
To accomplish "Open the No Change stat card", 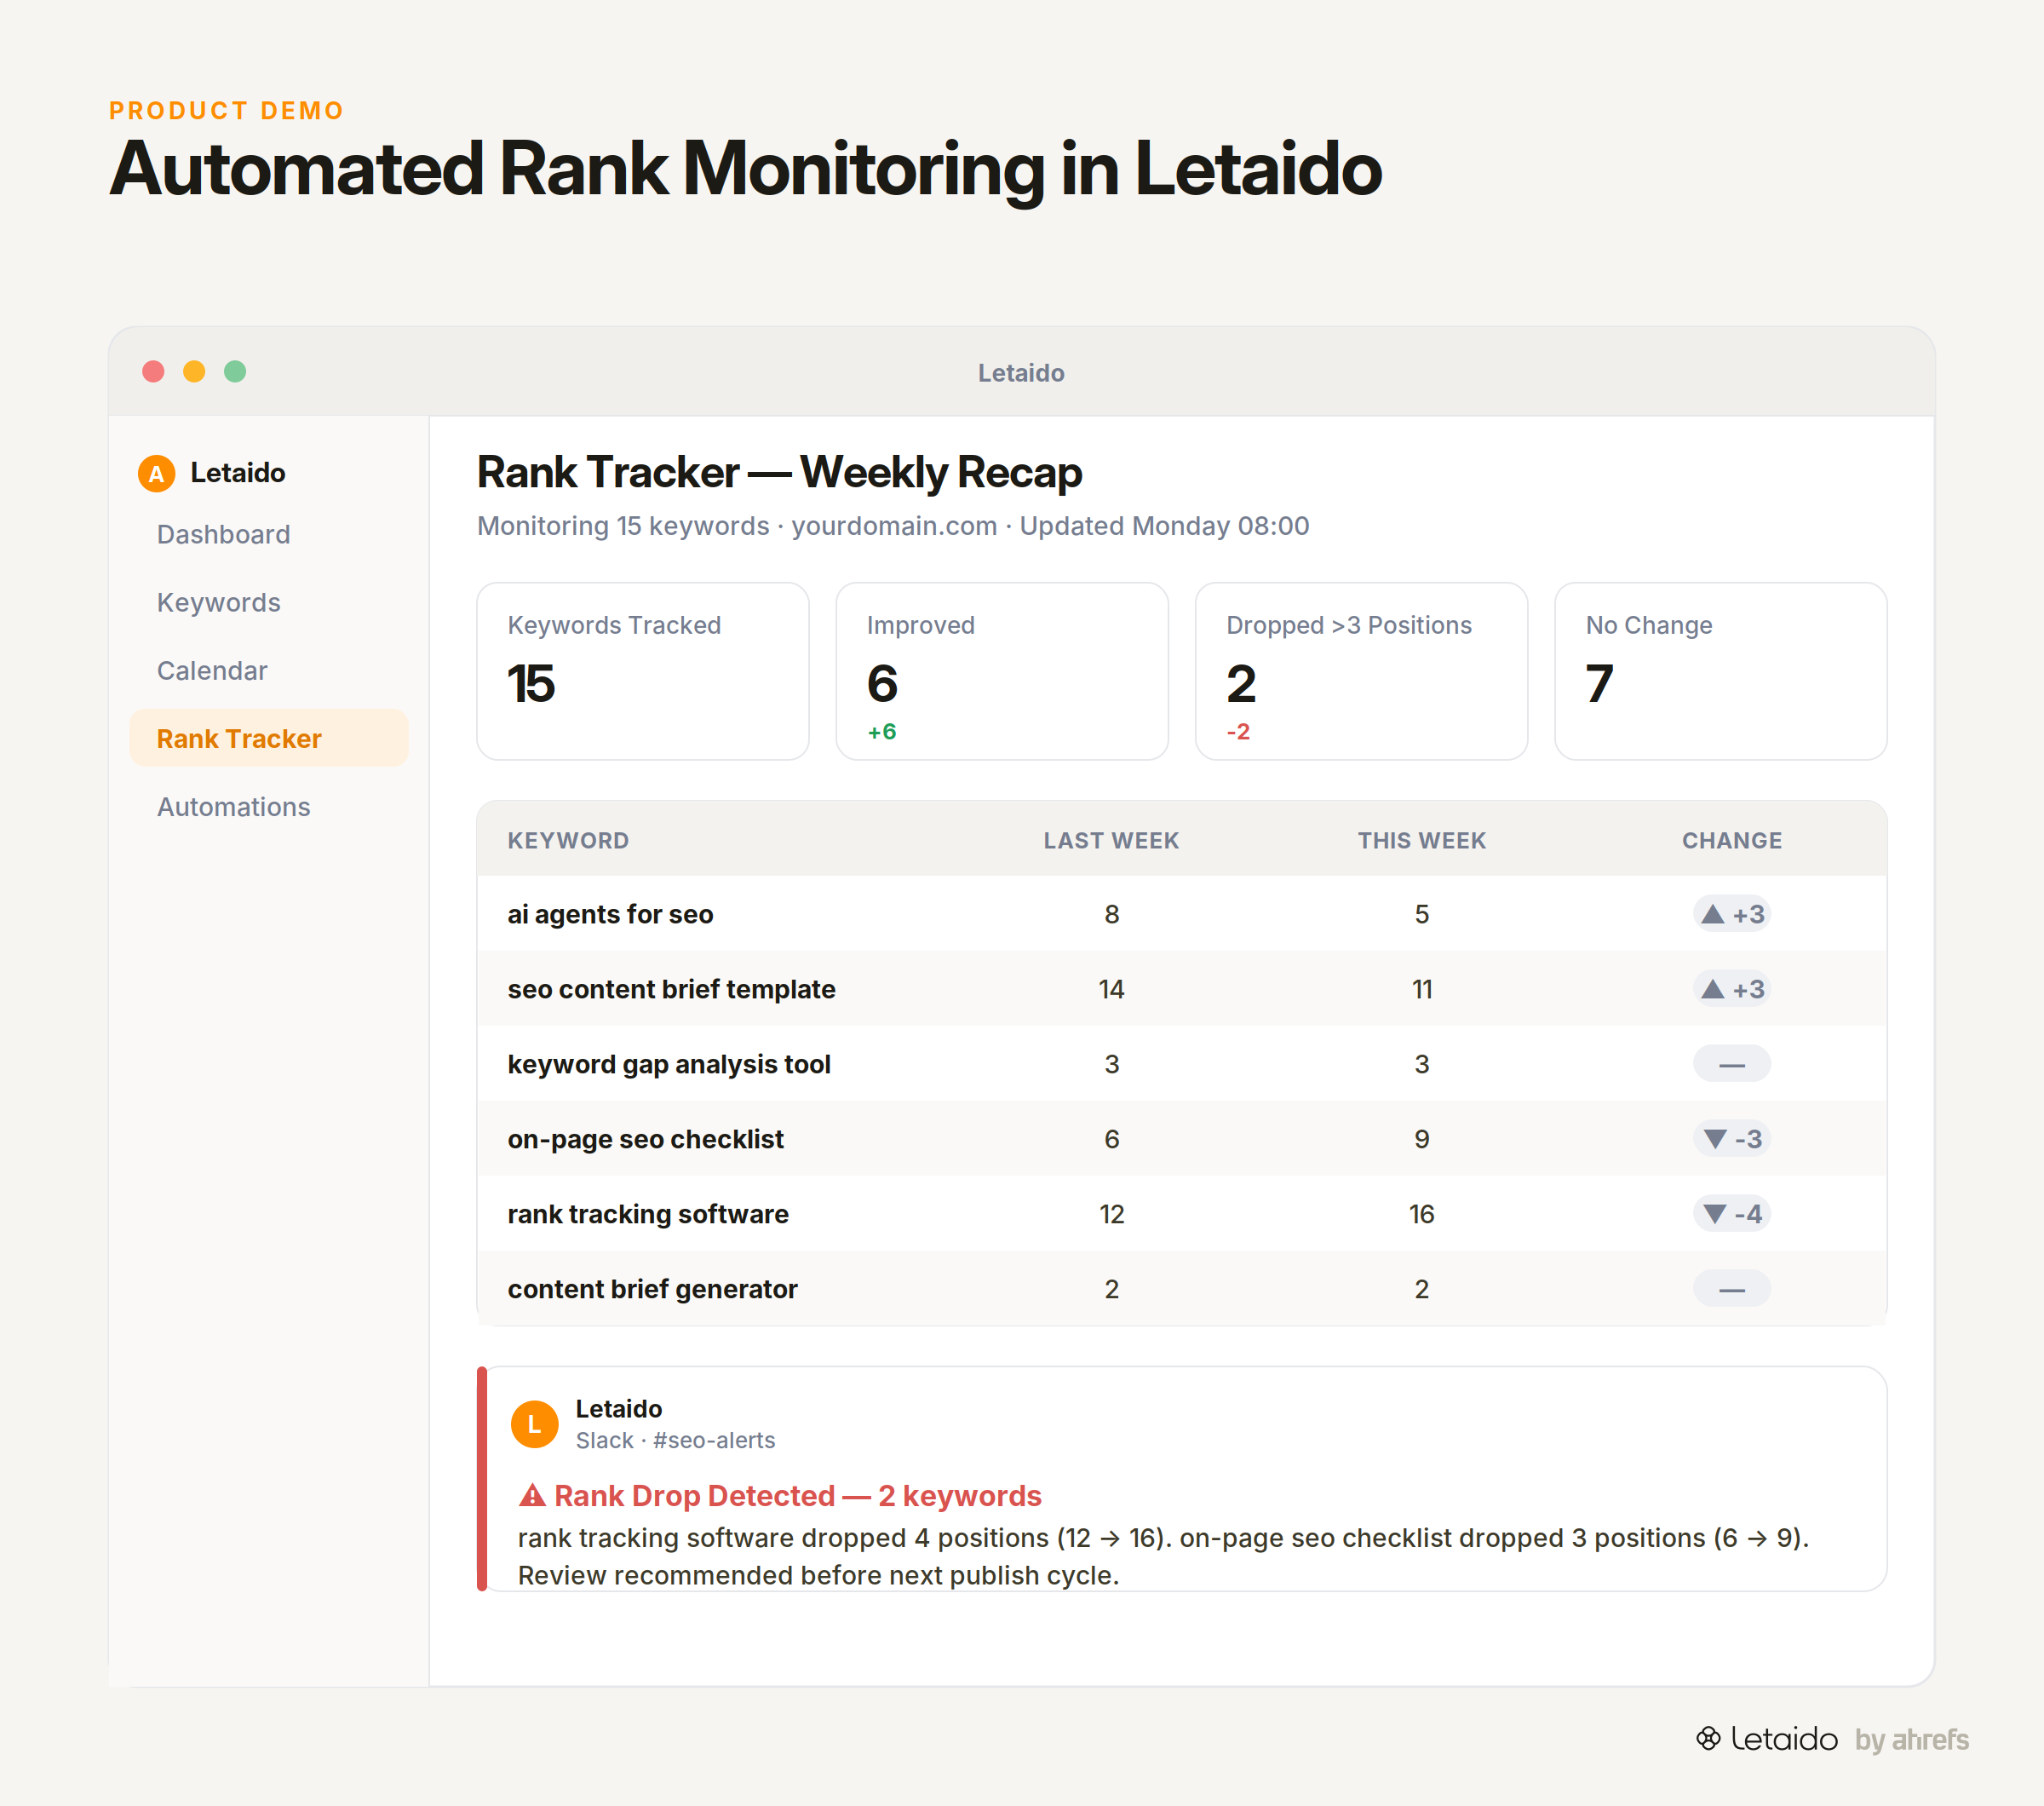I will click(x=1720, y=671).
